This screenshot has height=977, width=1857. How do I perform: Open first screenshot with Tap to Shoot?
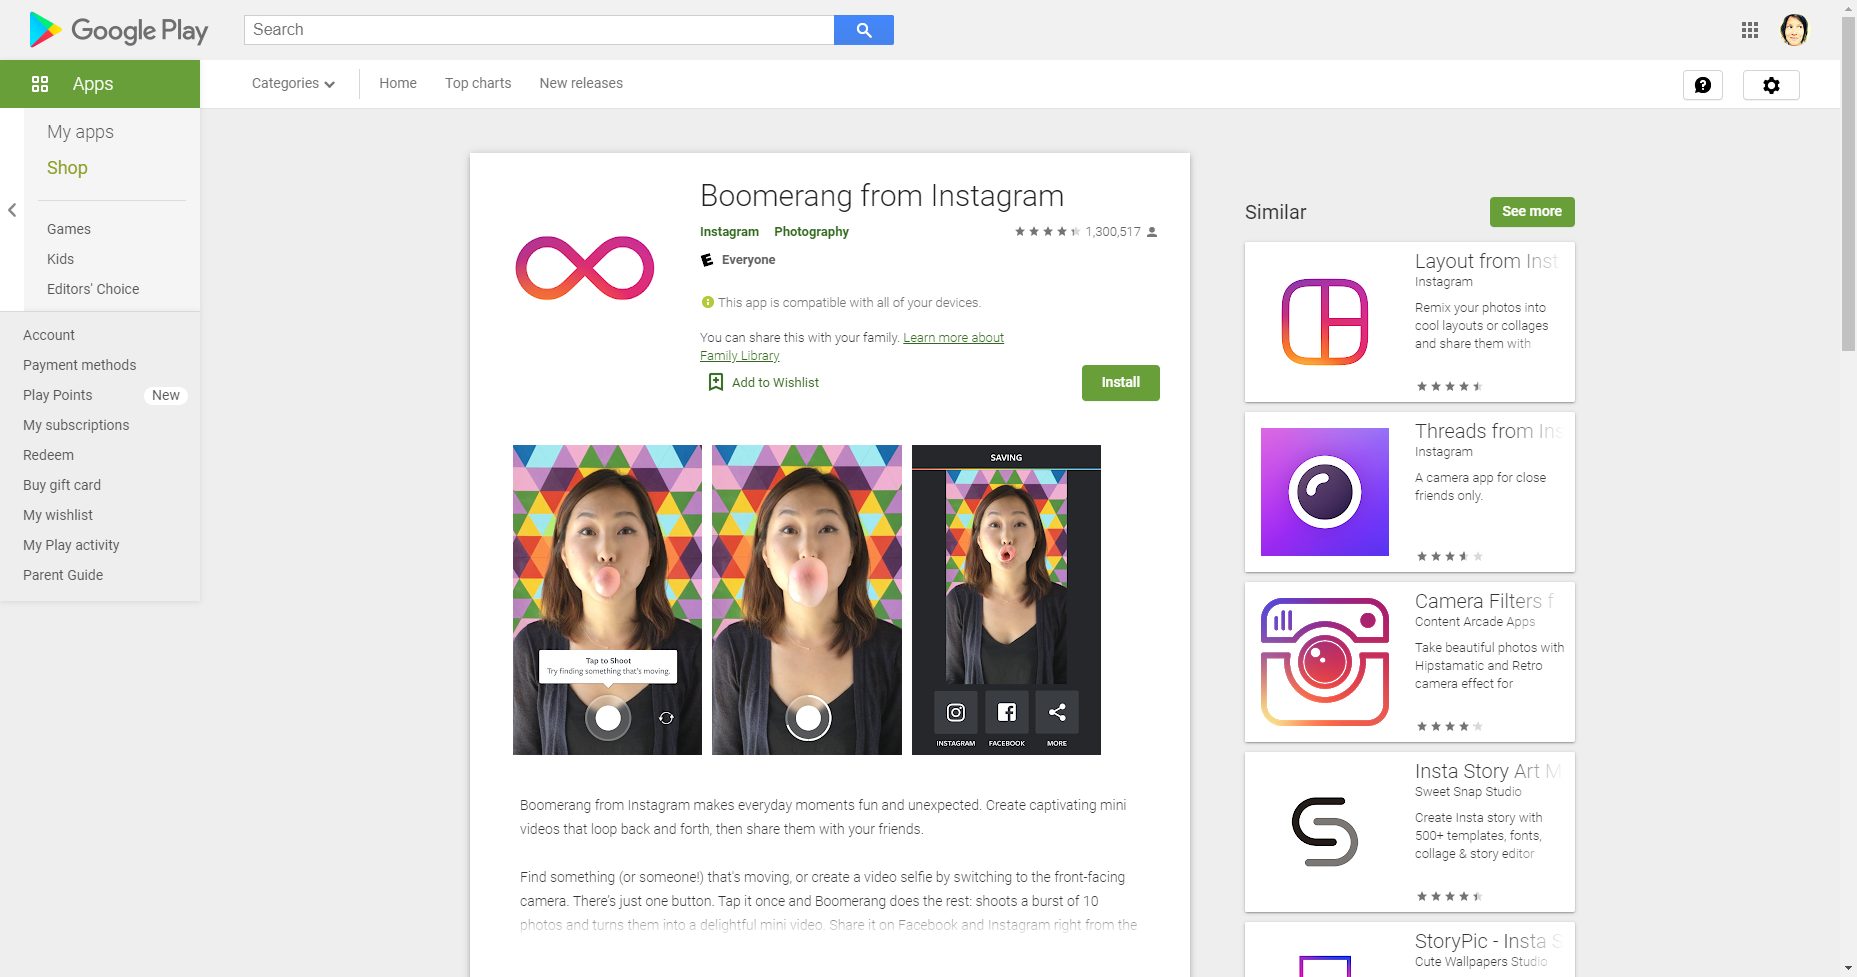click(x=607, y=600)
